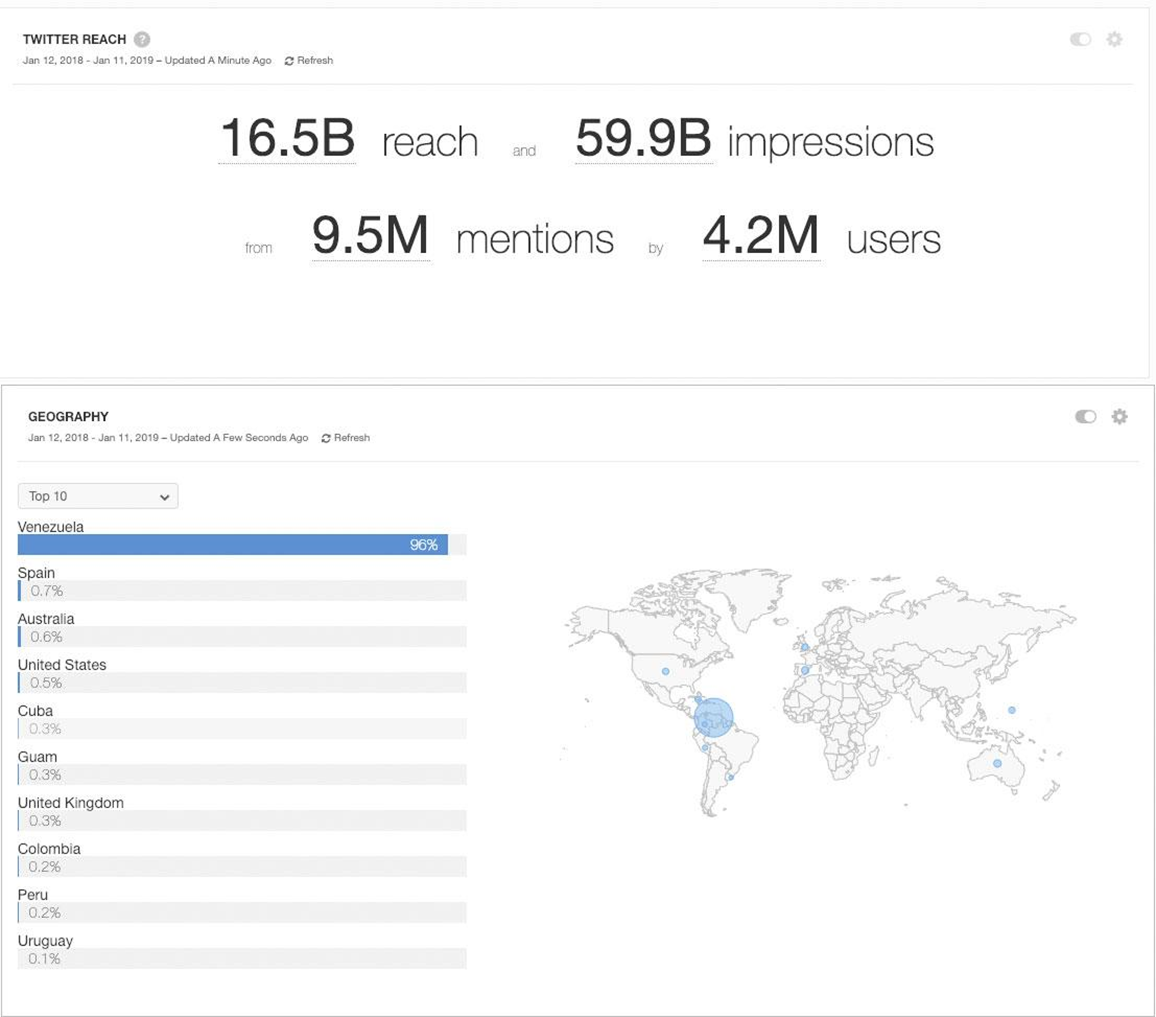Select the United Kingdom 0.3% bar
The width and height of the screenshot is (1156, 1017).
pos(242,821)
